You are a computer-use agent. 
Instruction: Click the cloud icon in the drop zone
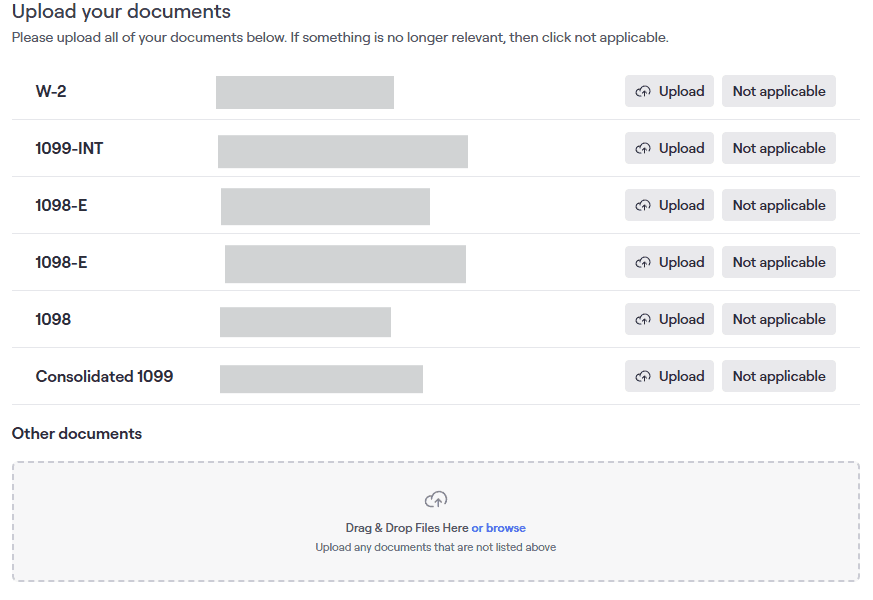[435, 499]
